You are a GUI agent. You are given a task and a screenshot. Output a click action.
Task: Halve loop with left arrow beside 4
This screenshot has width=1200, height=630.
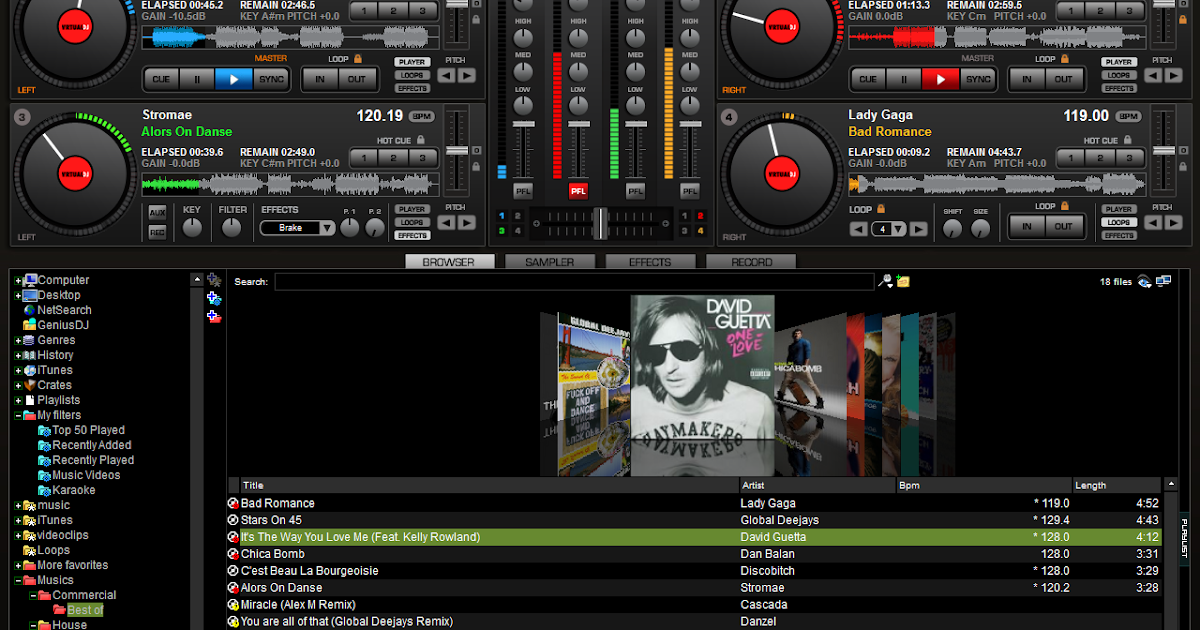(859, 229)
